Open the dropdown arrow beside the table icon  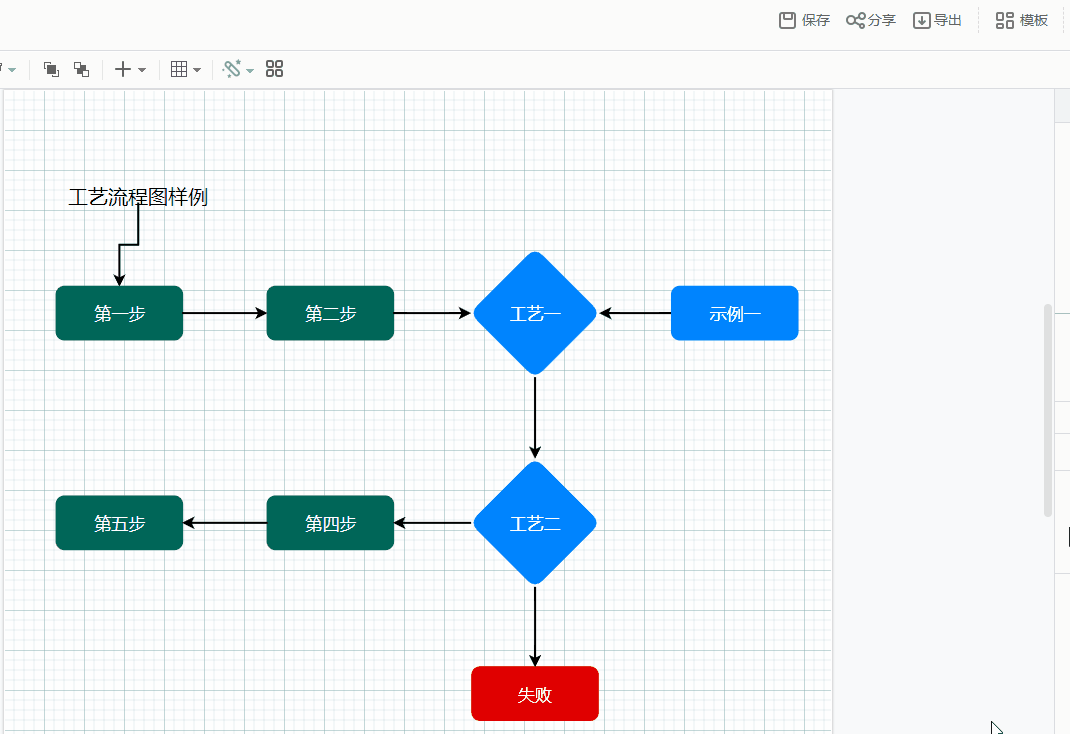197,70
